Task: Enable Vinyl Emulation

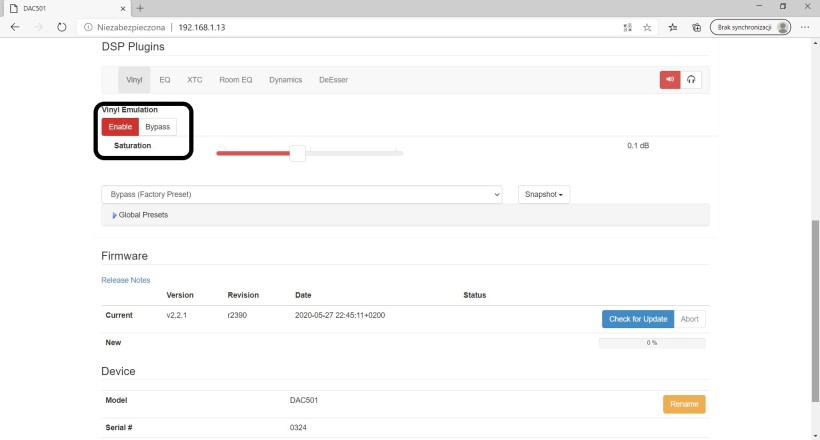Action: [120, 127]
